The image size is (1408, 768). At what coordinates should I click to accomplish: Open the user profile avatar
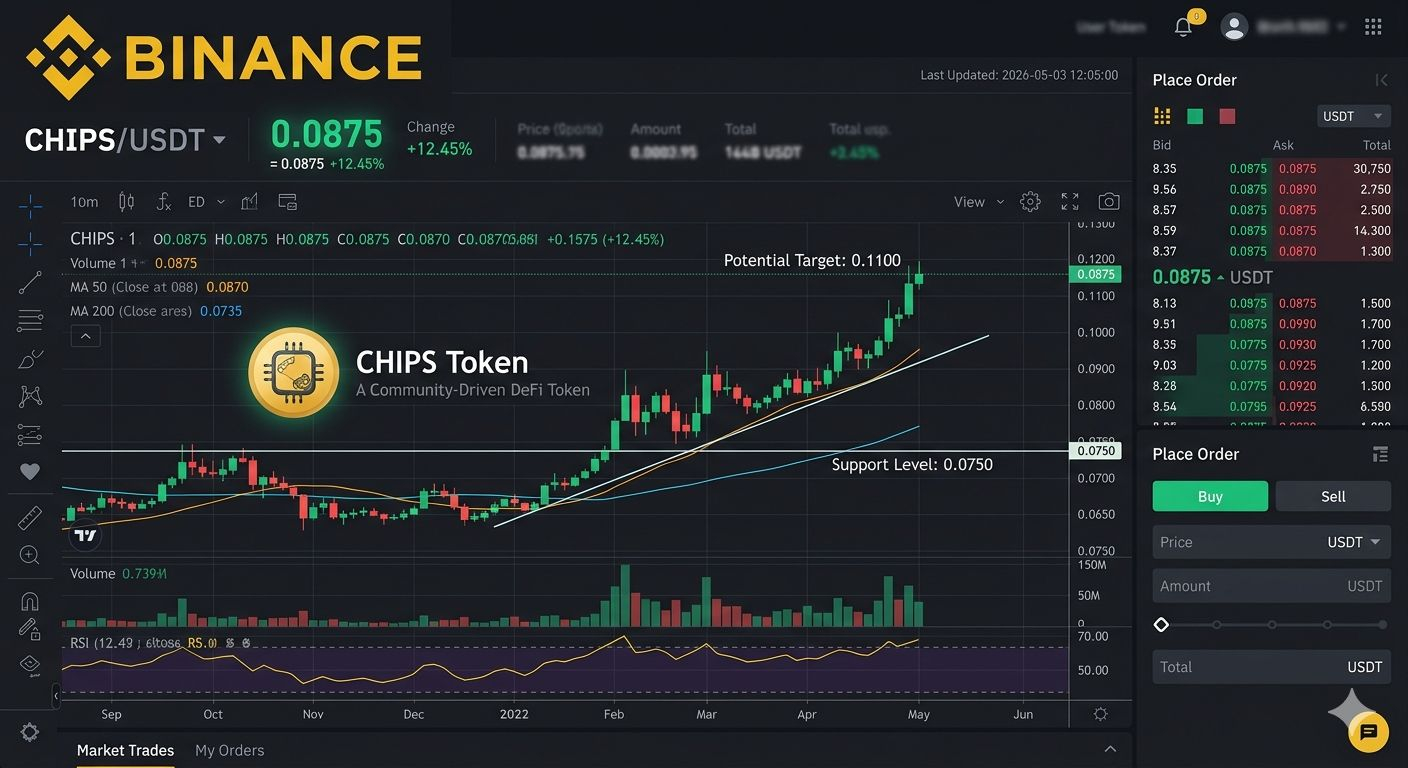[x=1235, y=27]
